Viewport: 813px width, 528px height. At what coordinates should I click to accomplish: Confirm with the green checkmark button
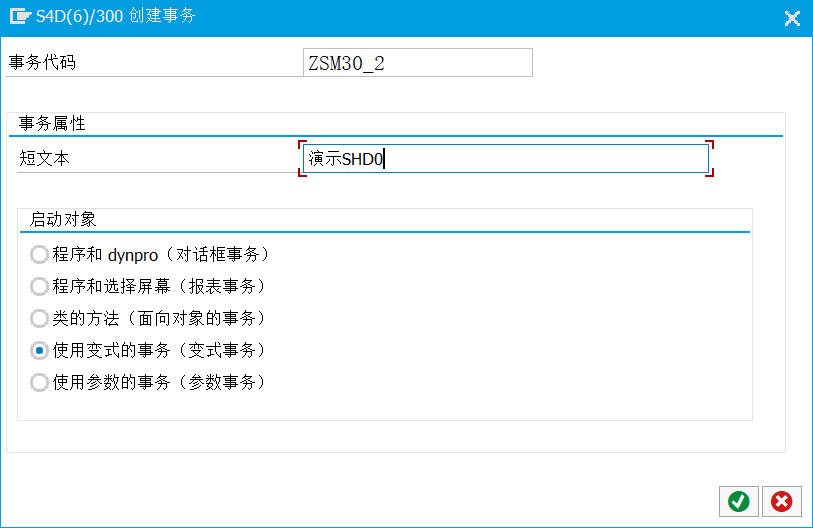738,502
